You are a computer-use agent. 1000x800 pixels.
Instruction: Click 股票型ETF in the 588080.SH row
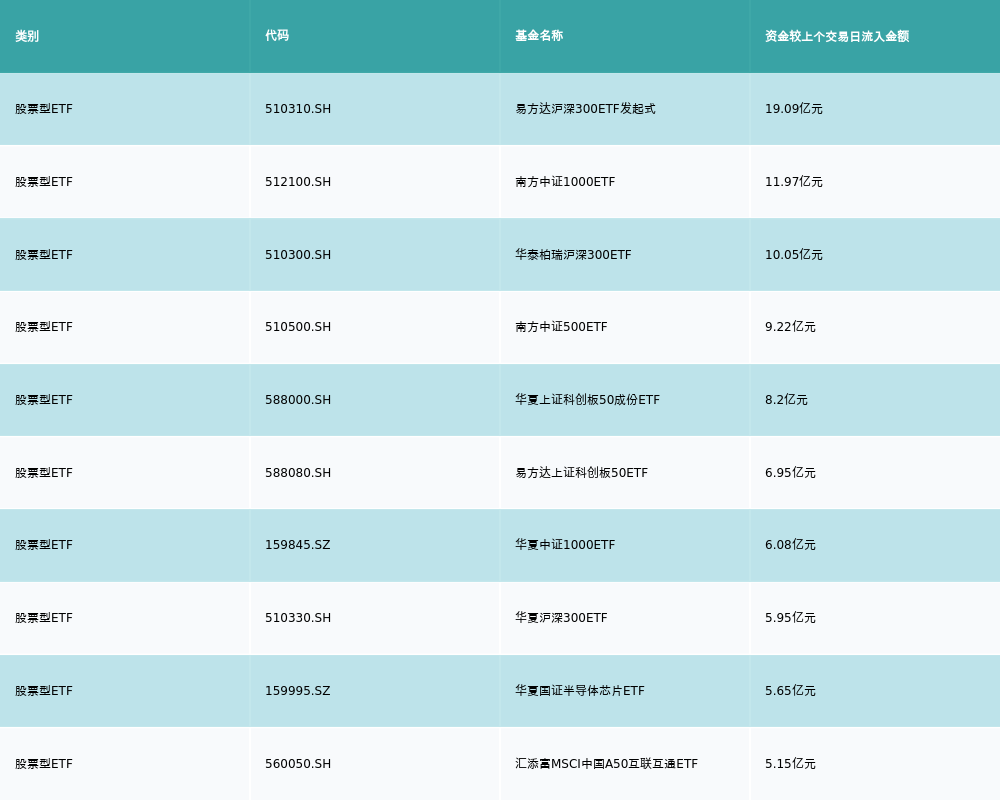point(44,473)
